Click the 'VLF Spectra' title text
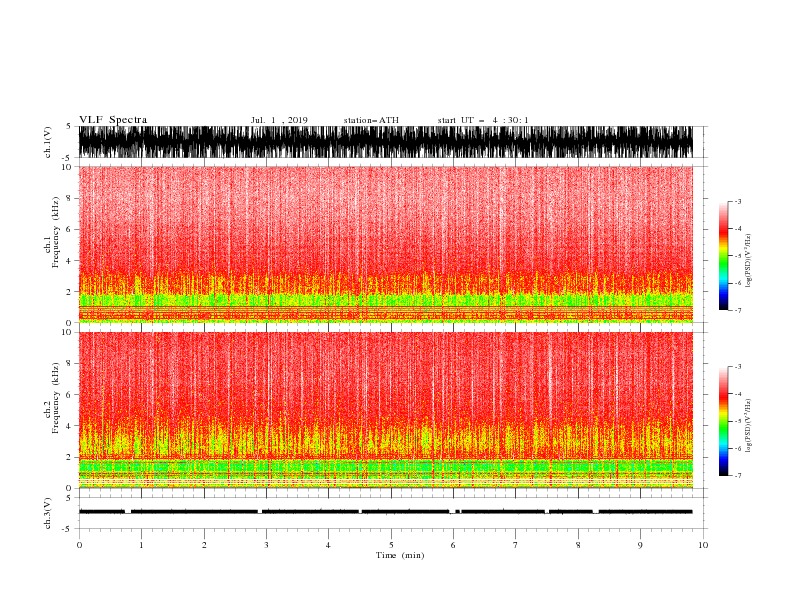 pyautogui.click(x=113, y=120)
